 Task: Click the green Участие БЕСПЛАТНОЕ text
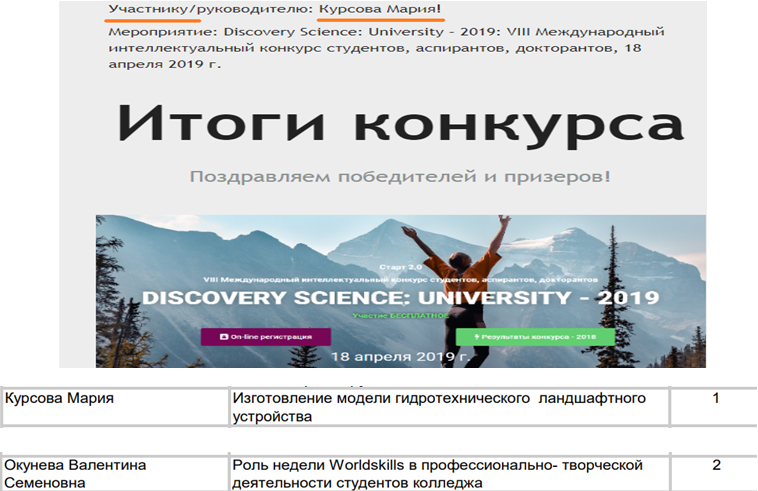tap(400, 316)
